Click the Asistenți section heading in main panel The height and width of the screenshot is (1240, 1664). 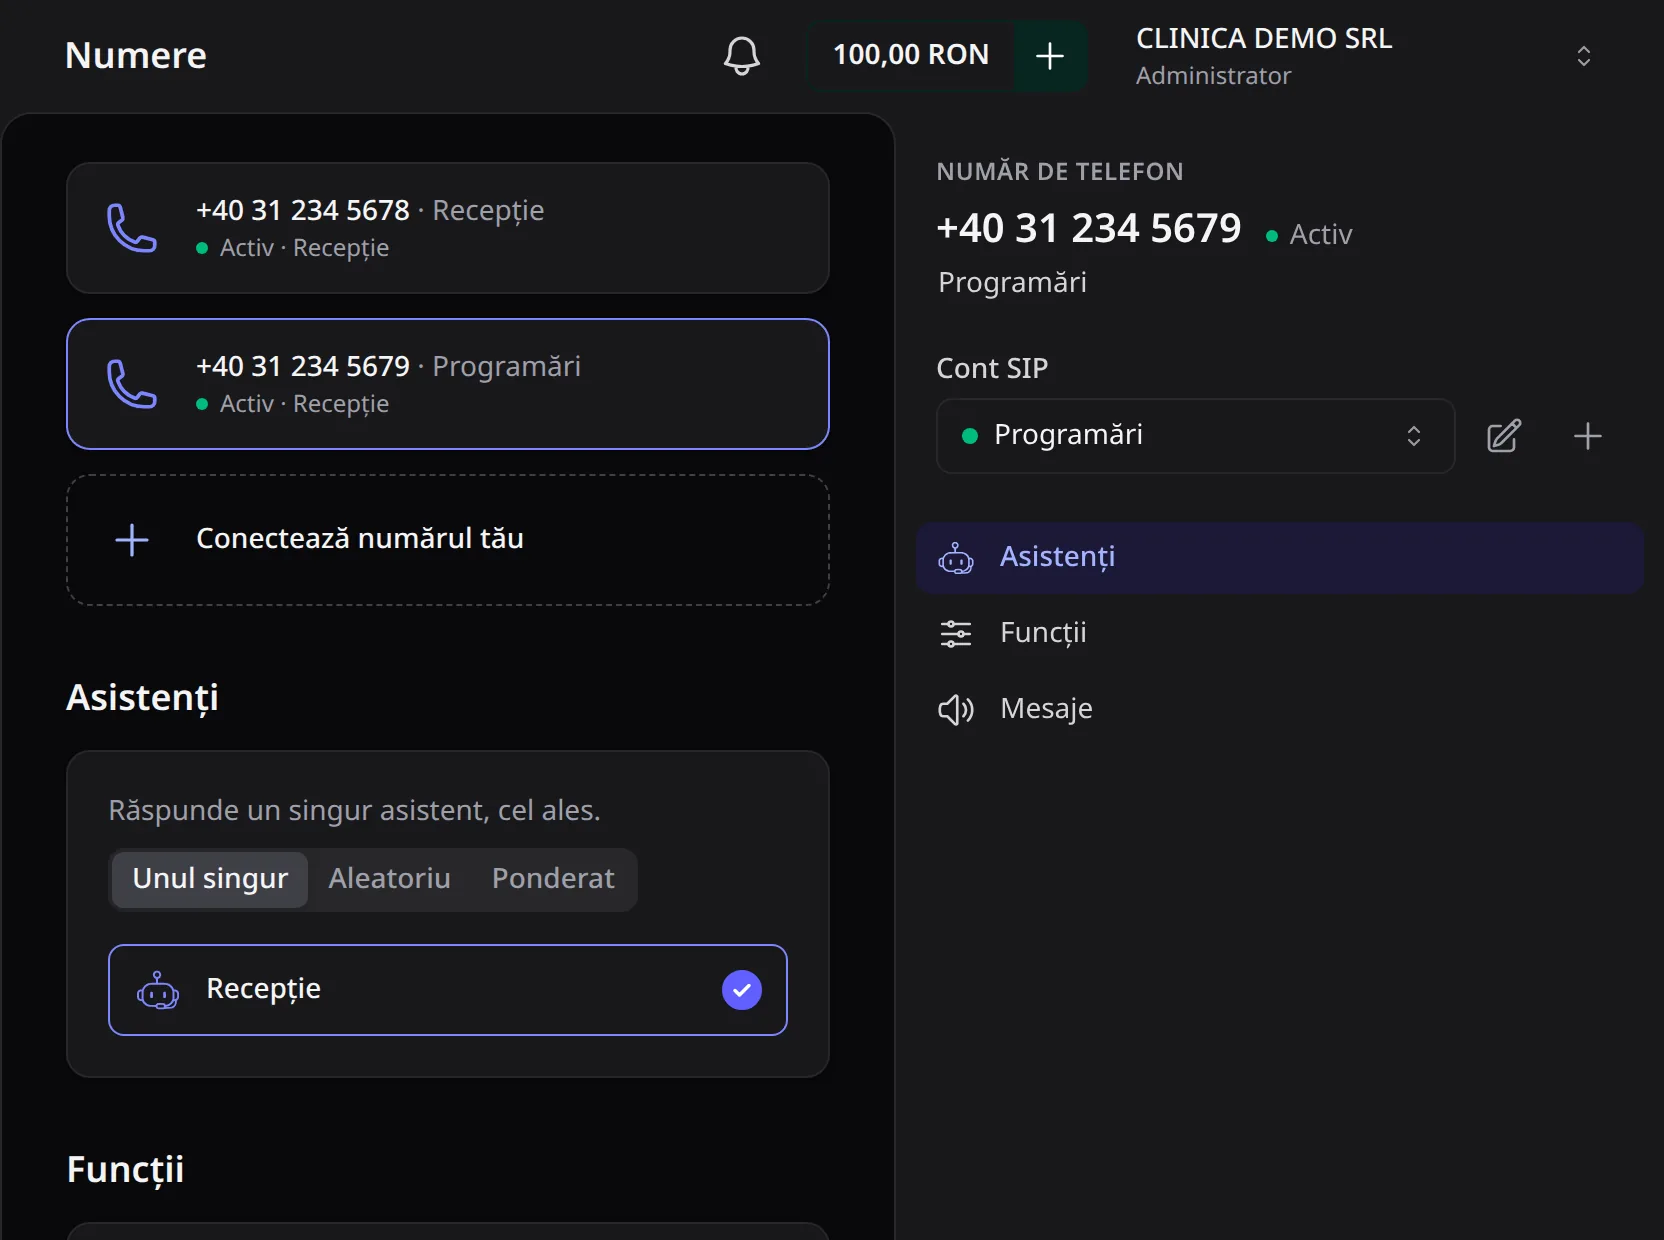[142, 698]
